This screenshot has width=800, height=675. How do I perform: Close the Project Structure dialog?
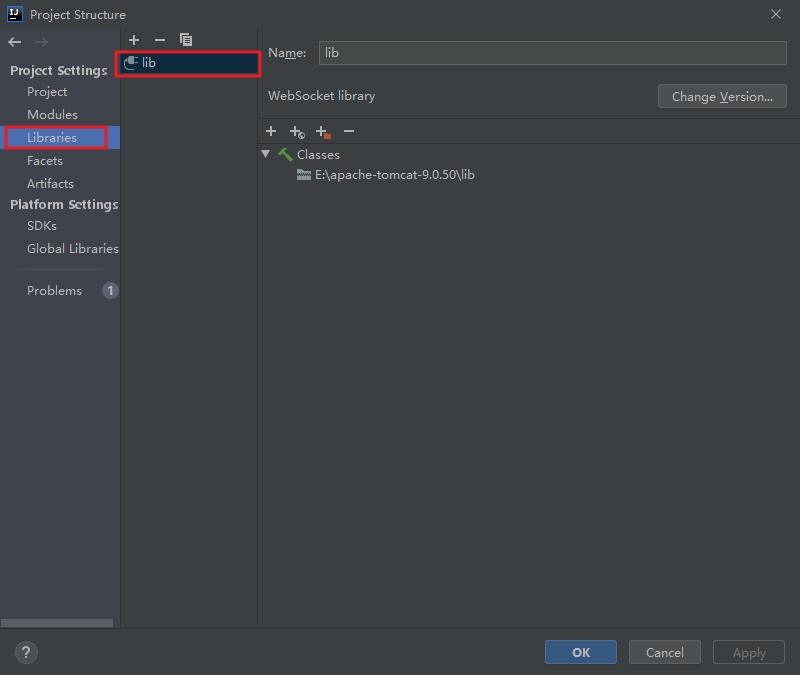pos(776,14)
